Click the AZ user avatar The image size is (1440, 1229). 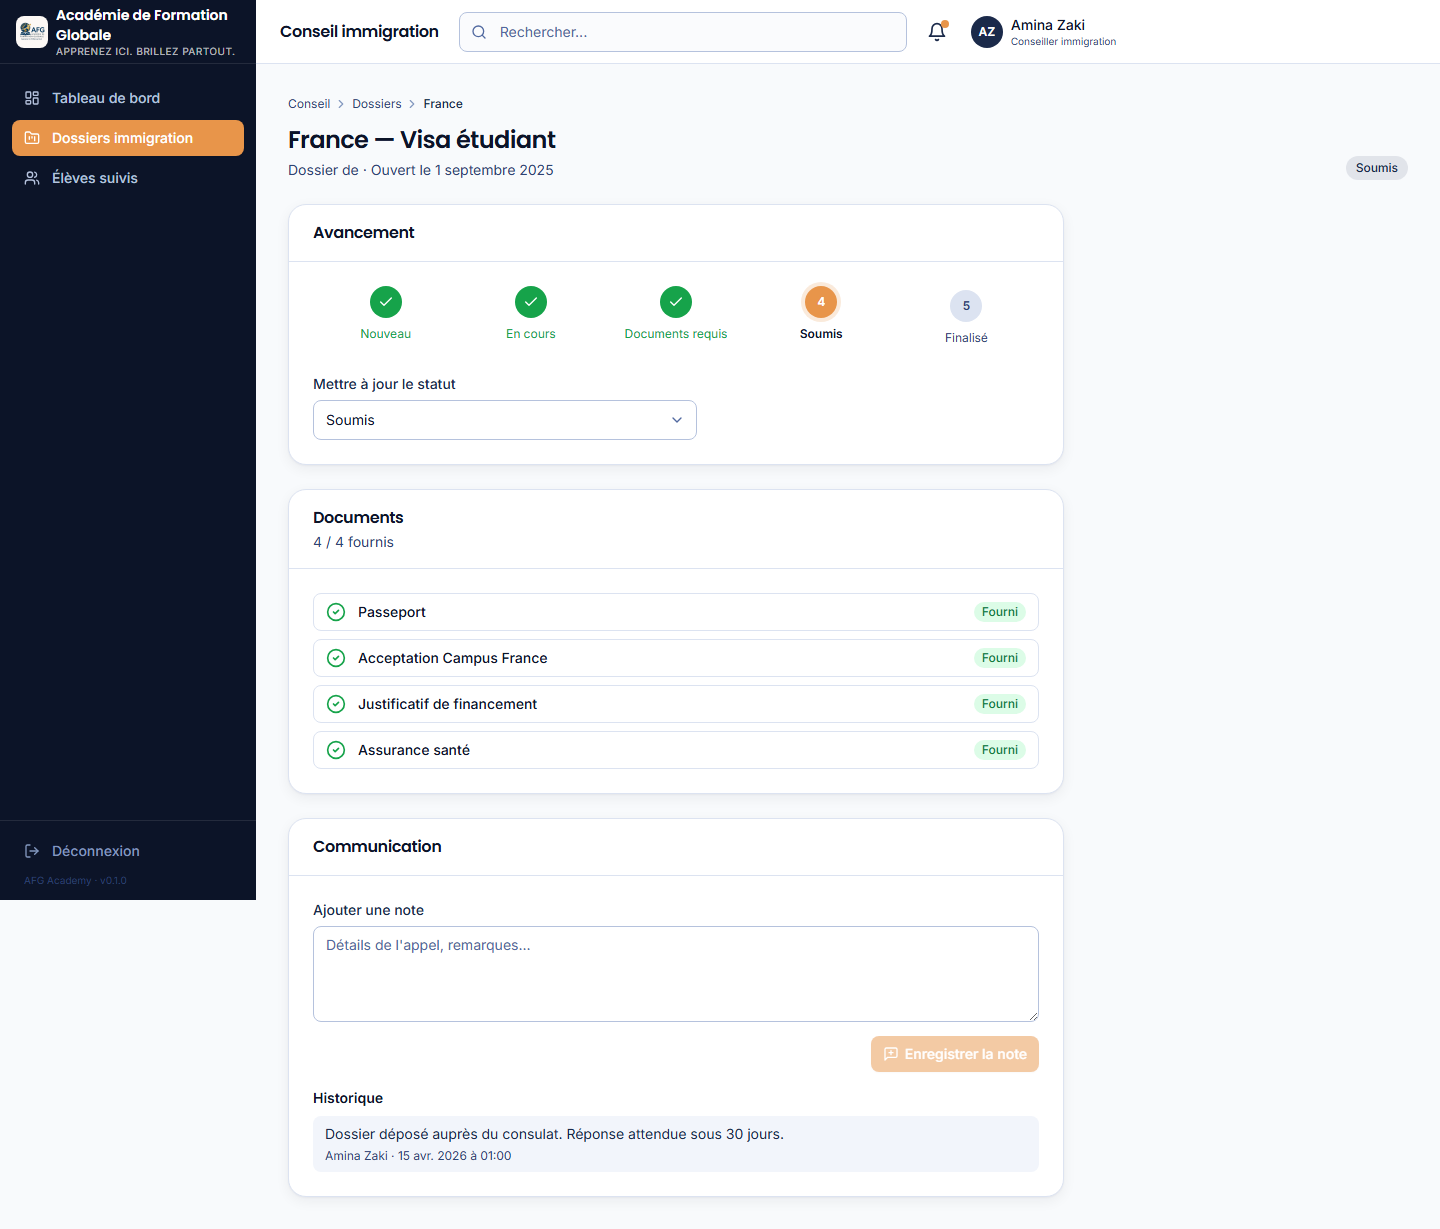pyautogui.click(x=987, y=32)
